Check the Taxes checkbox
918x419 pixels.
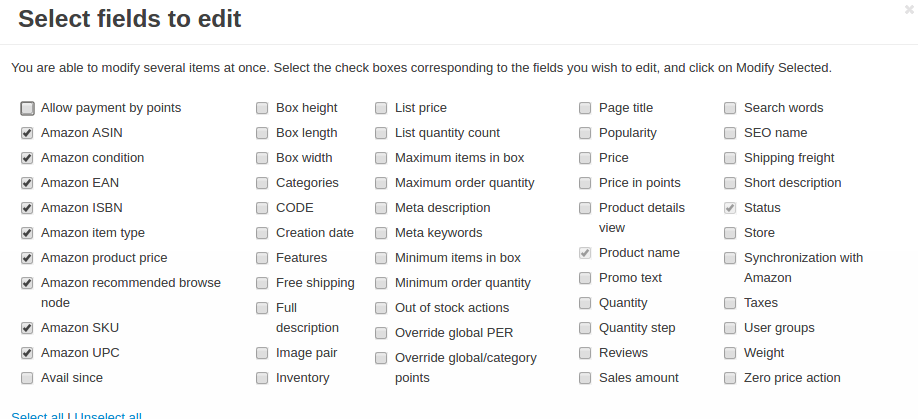pos(730,303)
